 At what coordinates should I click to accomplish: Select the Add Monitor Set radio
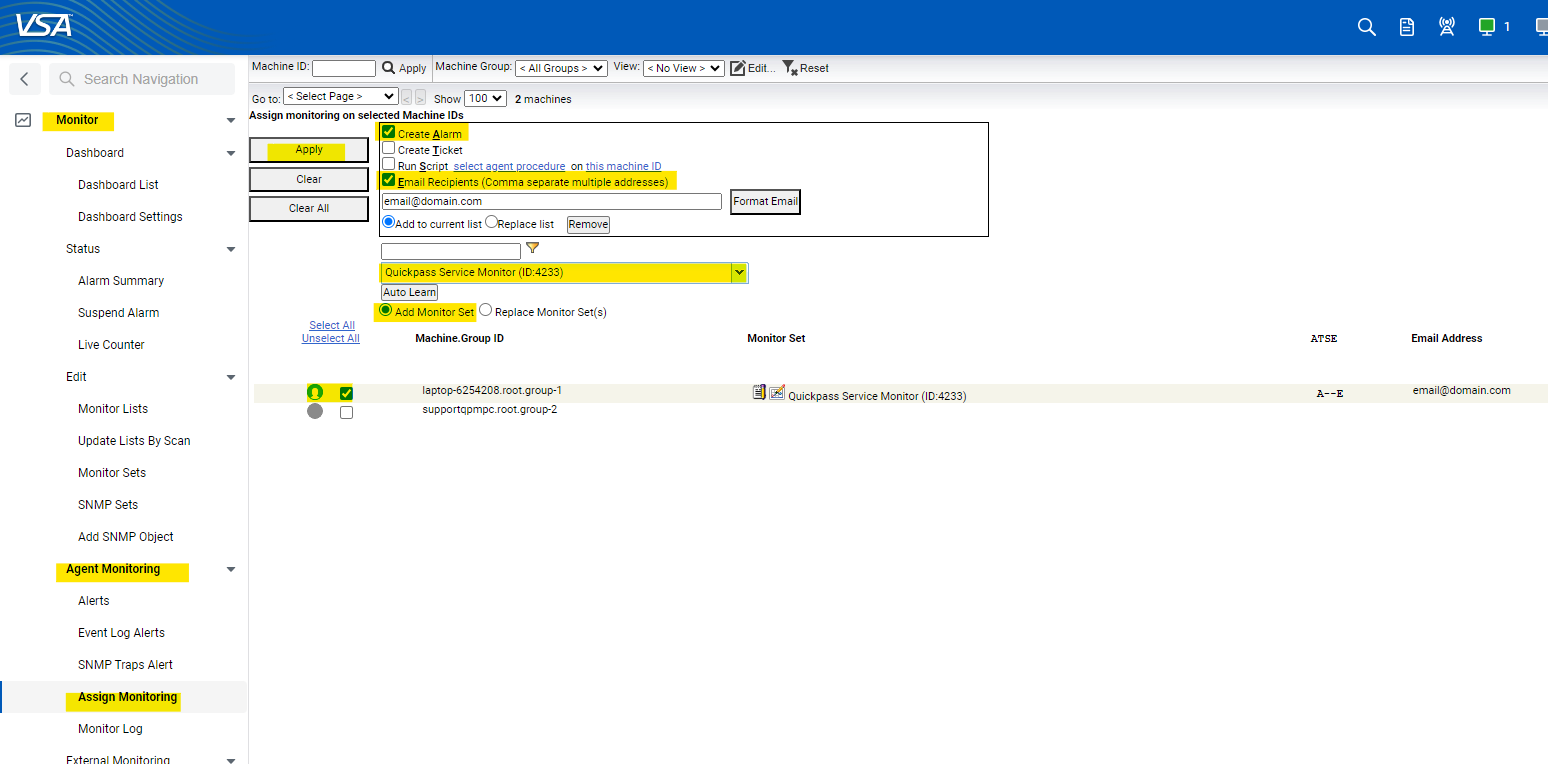click(x=386, y=311)
